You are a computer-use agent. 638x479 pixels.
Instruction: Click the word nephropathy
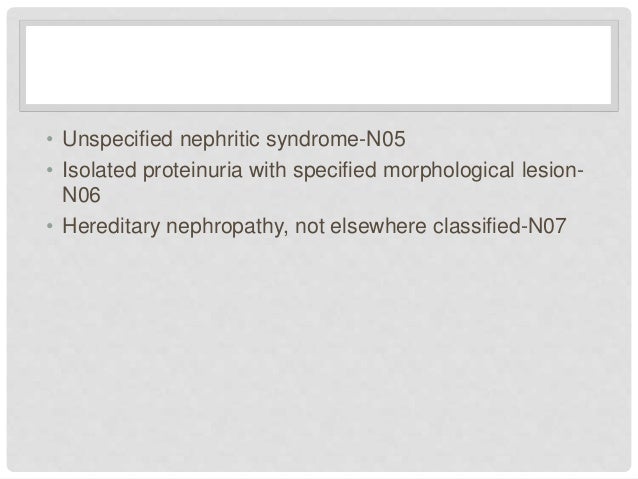228,227
